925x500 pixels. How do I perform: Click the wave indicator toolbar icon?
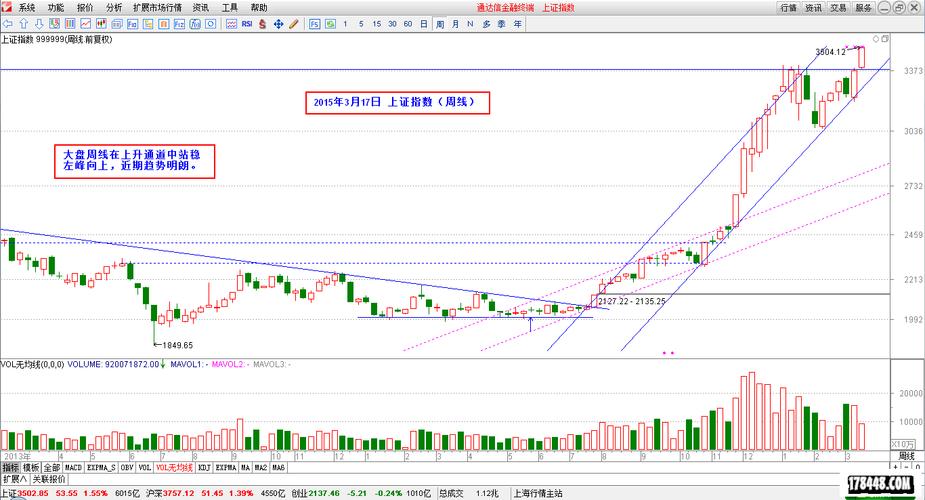tap(231, 24)
